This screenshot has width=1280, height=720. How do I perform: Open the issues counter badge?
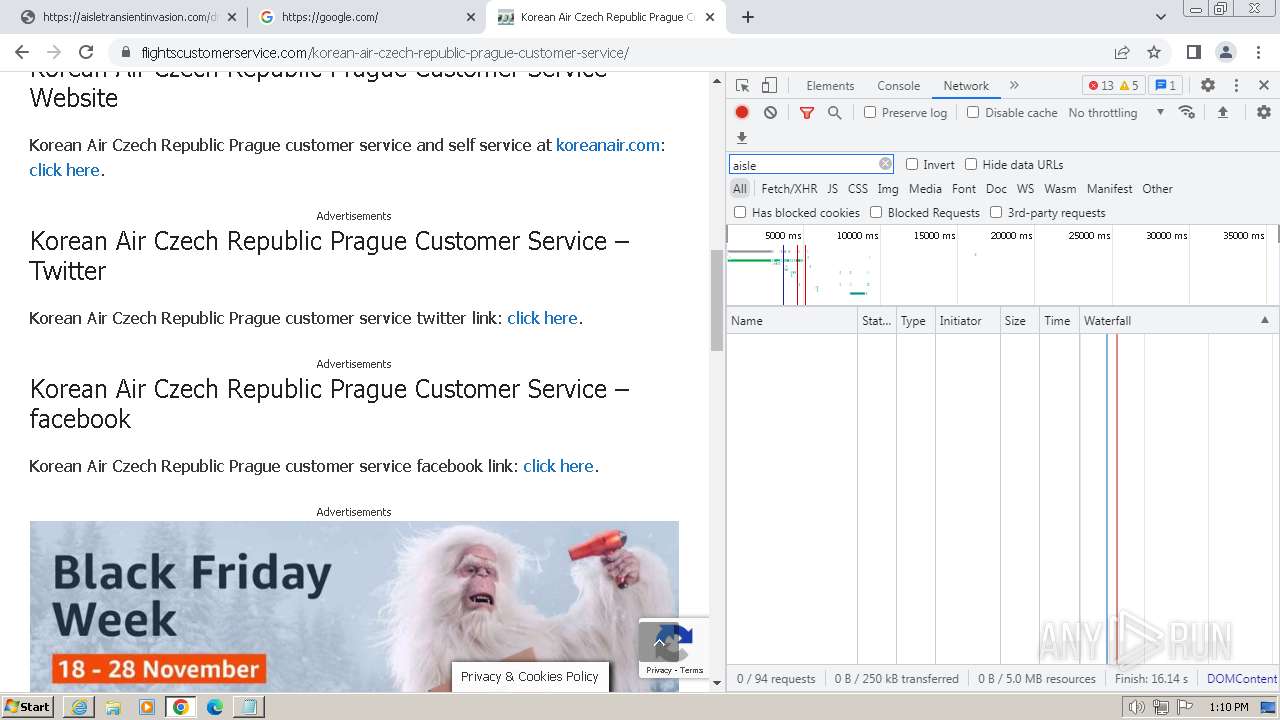pyautogui.click(x=1165, y=86)
